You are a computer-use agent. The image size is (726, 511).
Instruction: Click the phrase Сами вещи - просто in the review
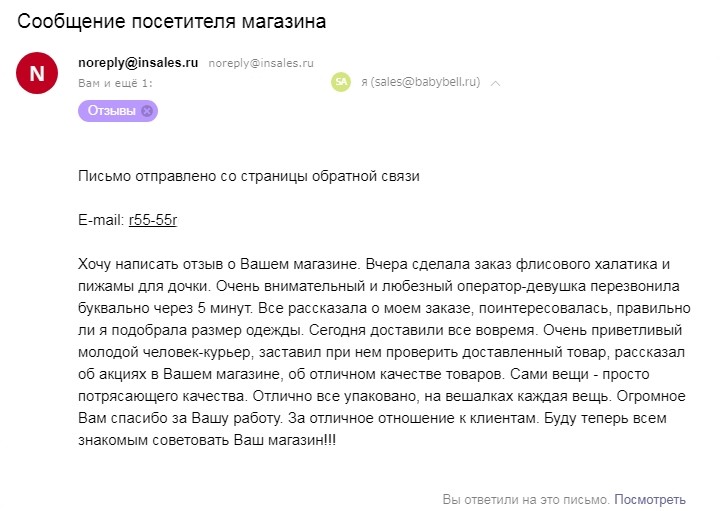(x=580, y=374)
